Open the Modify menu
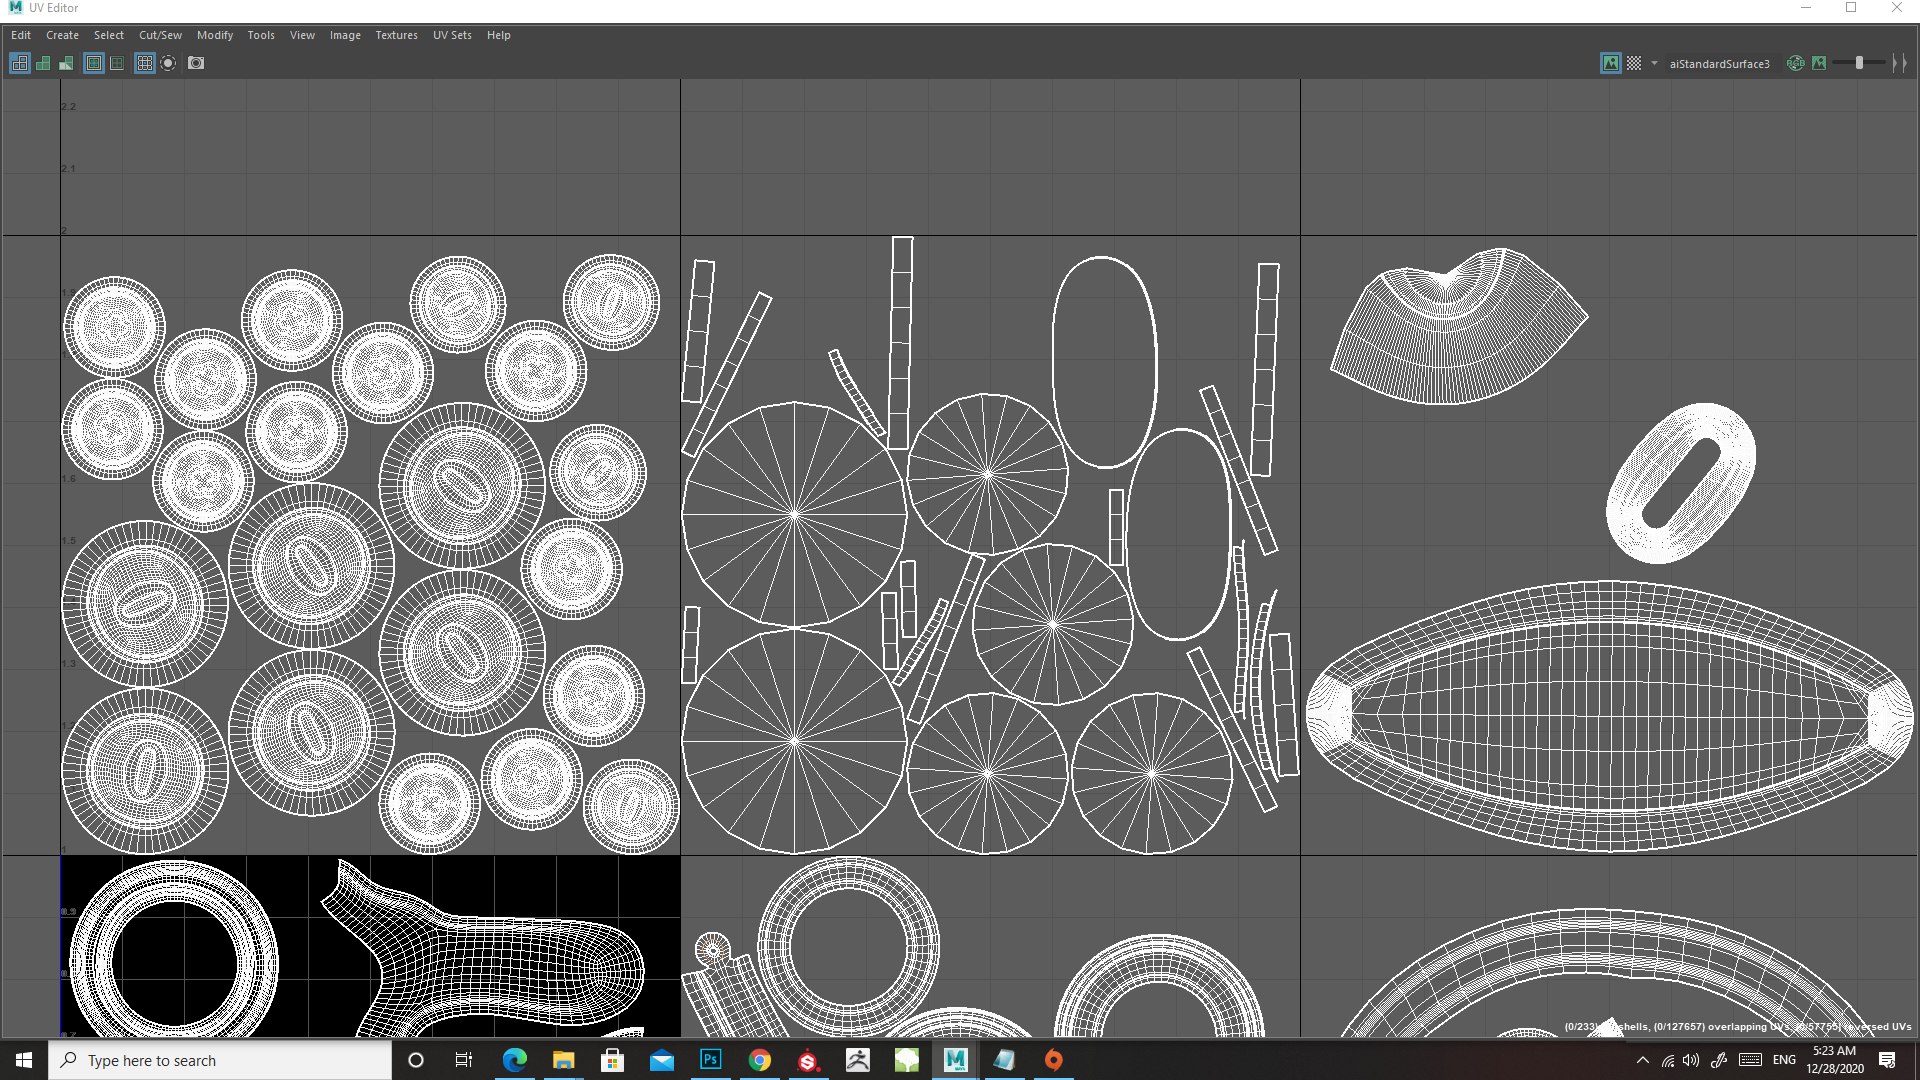Screen dimensions: 1920x1080 (215, 35)
